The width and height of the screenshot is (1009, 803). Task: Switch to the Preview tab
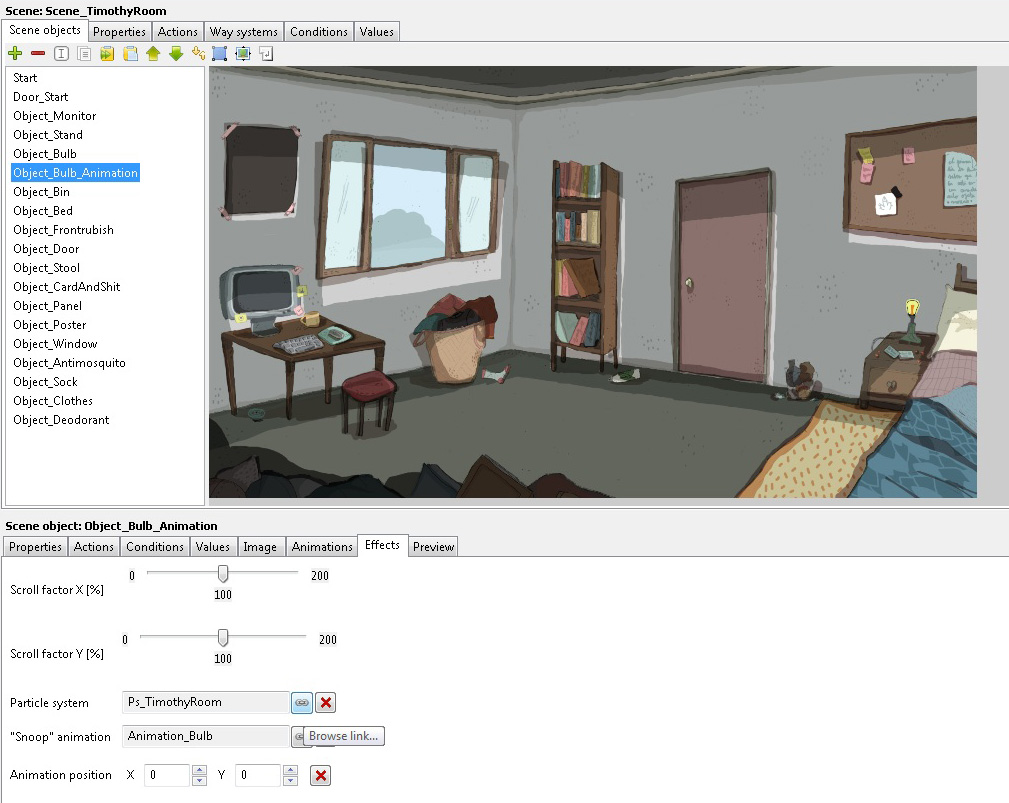tap(433, 546)
